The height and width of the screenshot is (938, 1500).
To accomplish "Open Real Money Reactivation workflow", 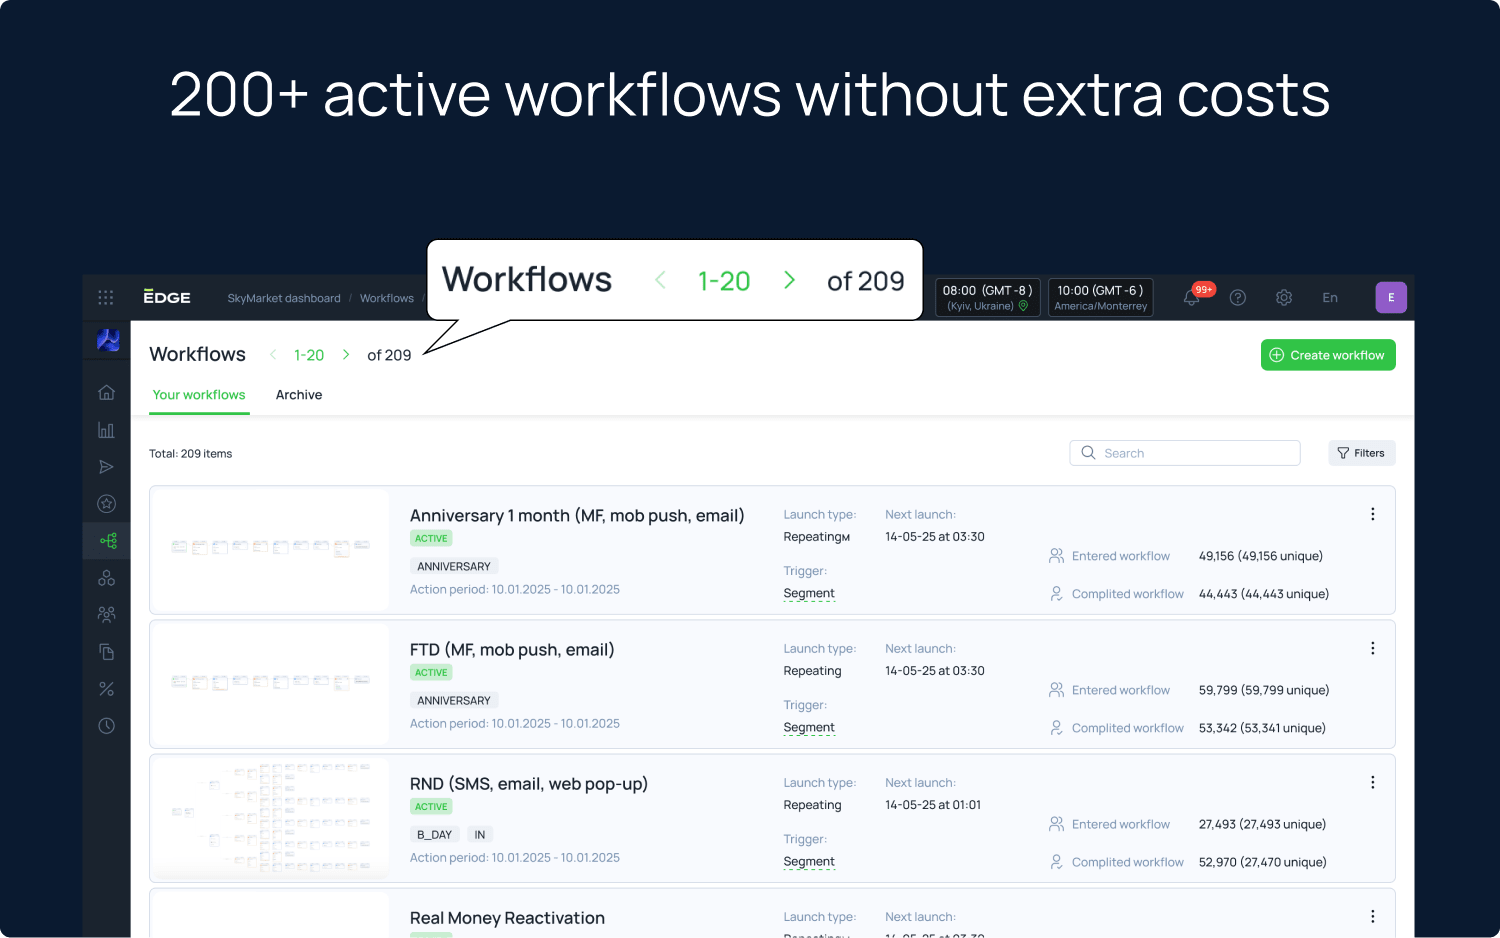I will [507, 918].
